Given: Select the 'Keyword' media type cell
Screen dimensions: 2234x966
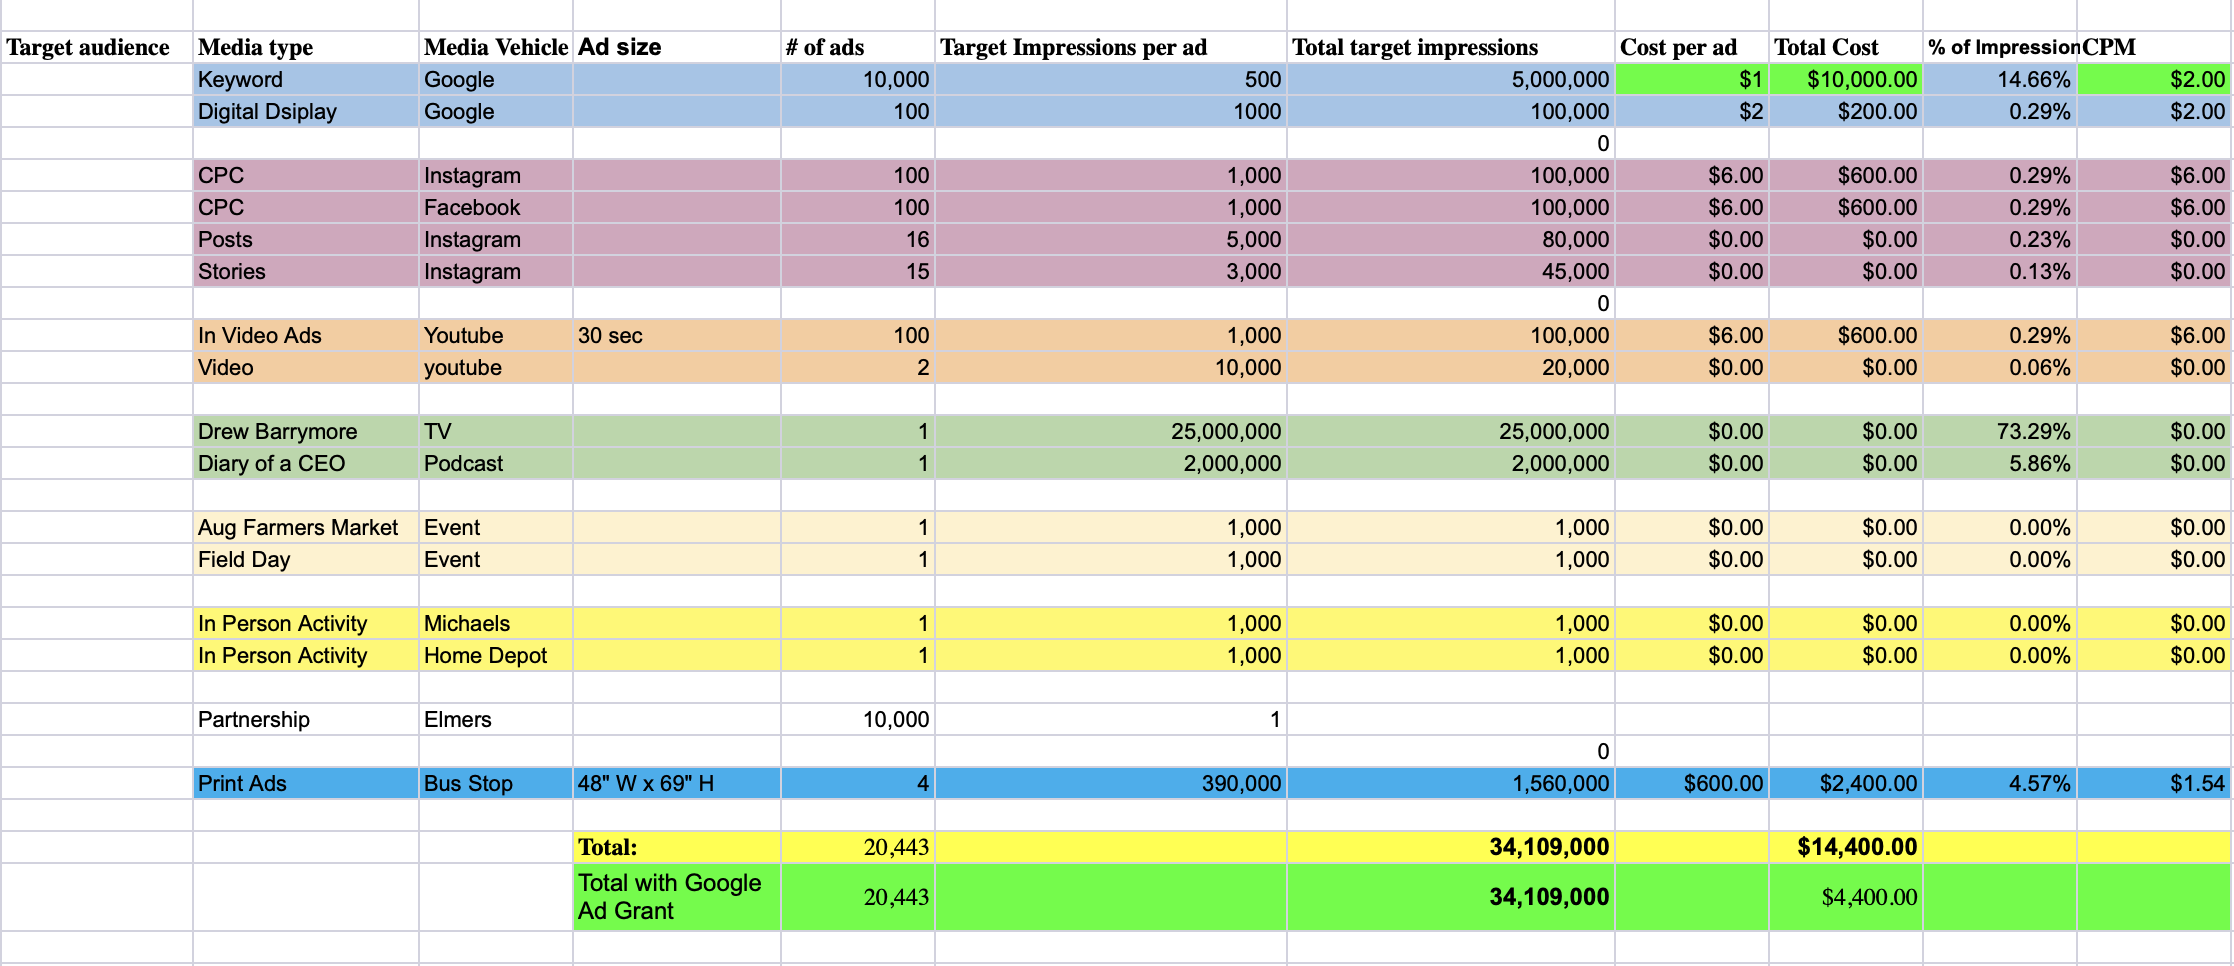Looking at the screenshot, I should [306, 79].
